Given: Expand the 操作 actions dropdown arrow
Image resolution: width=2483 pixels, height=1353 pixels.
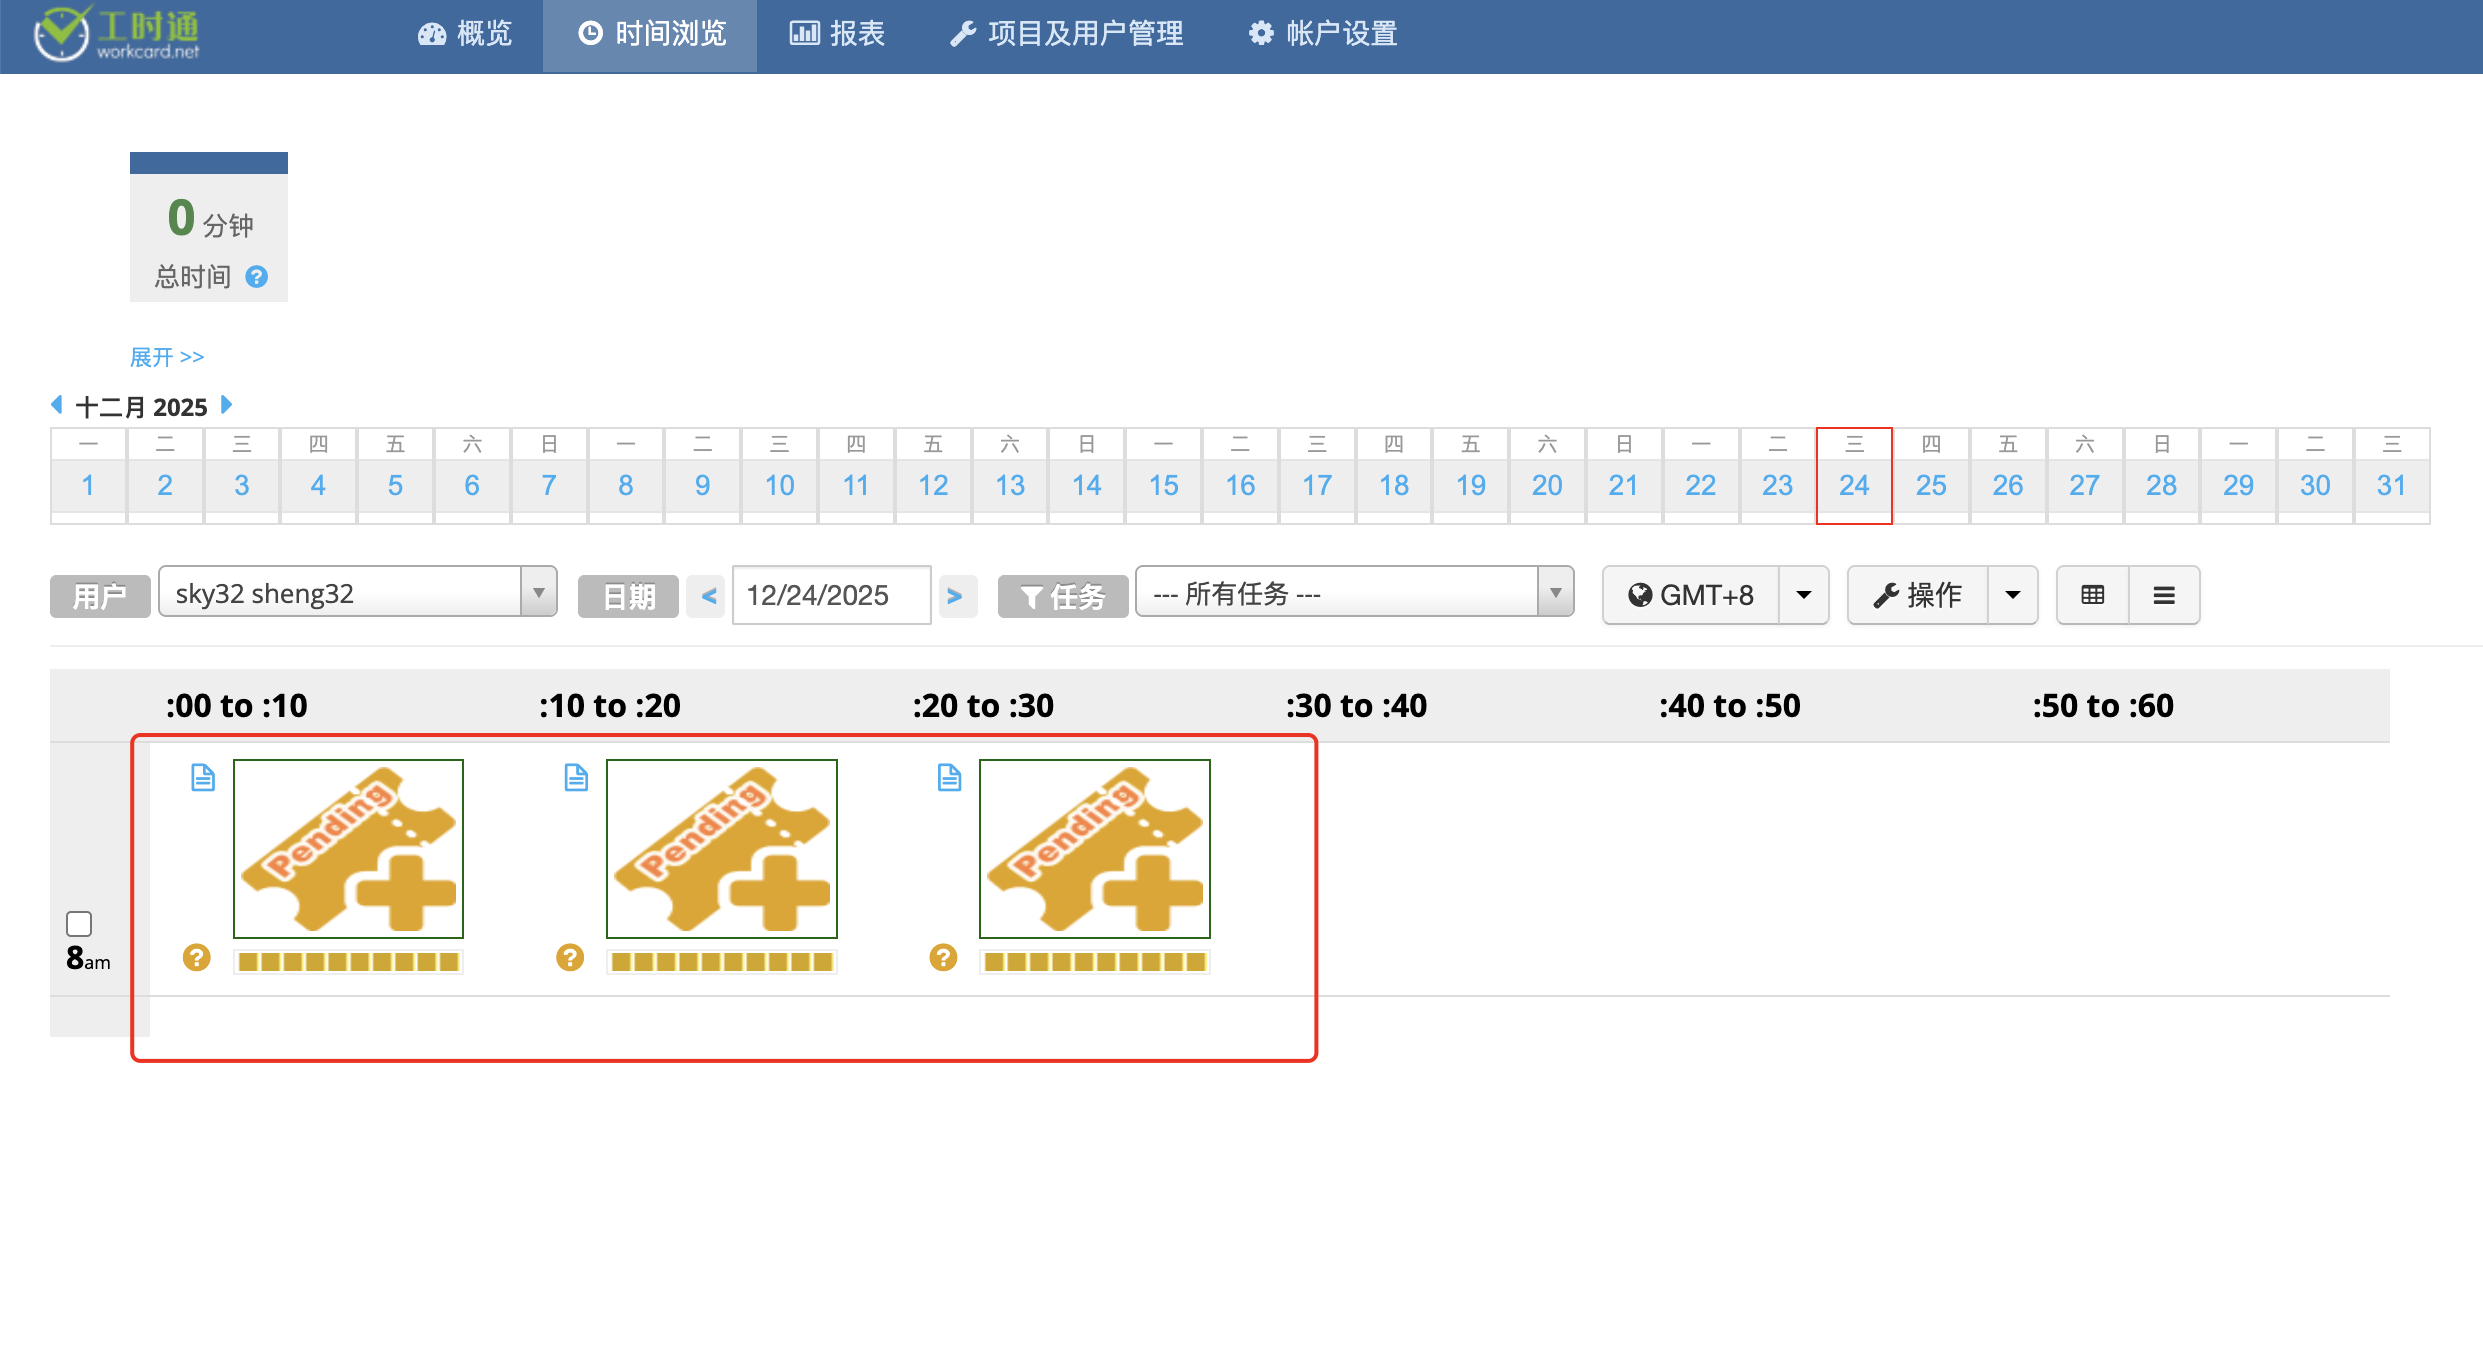Looking at the screenshot, I should coord(2013,595).
